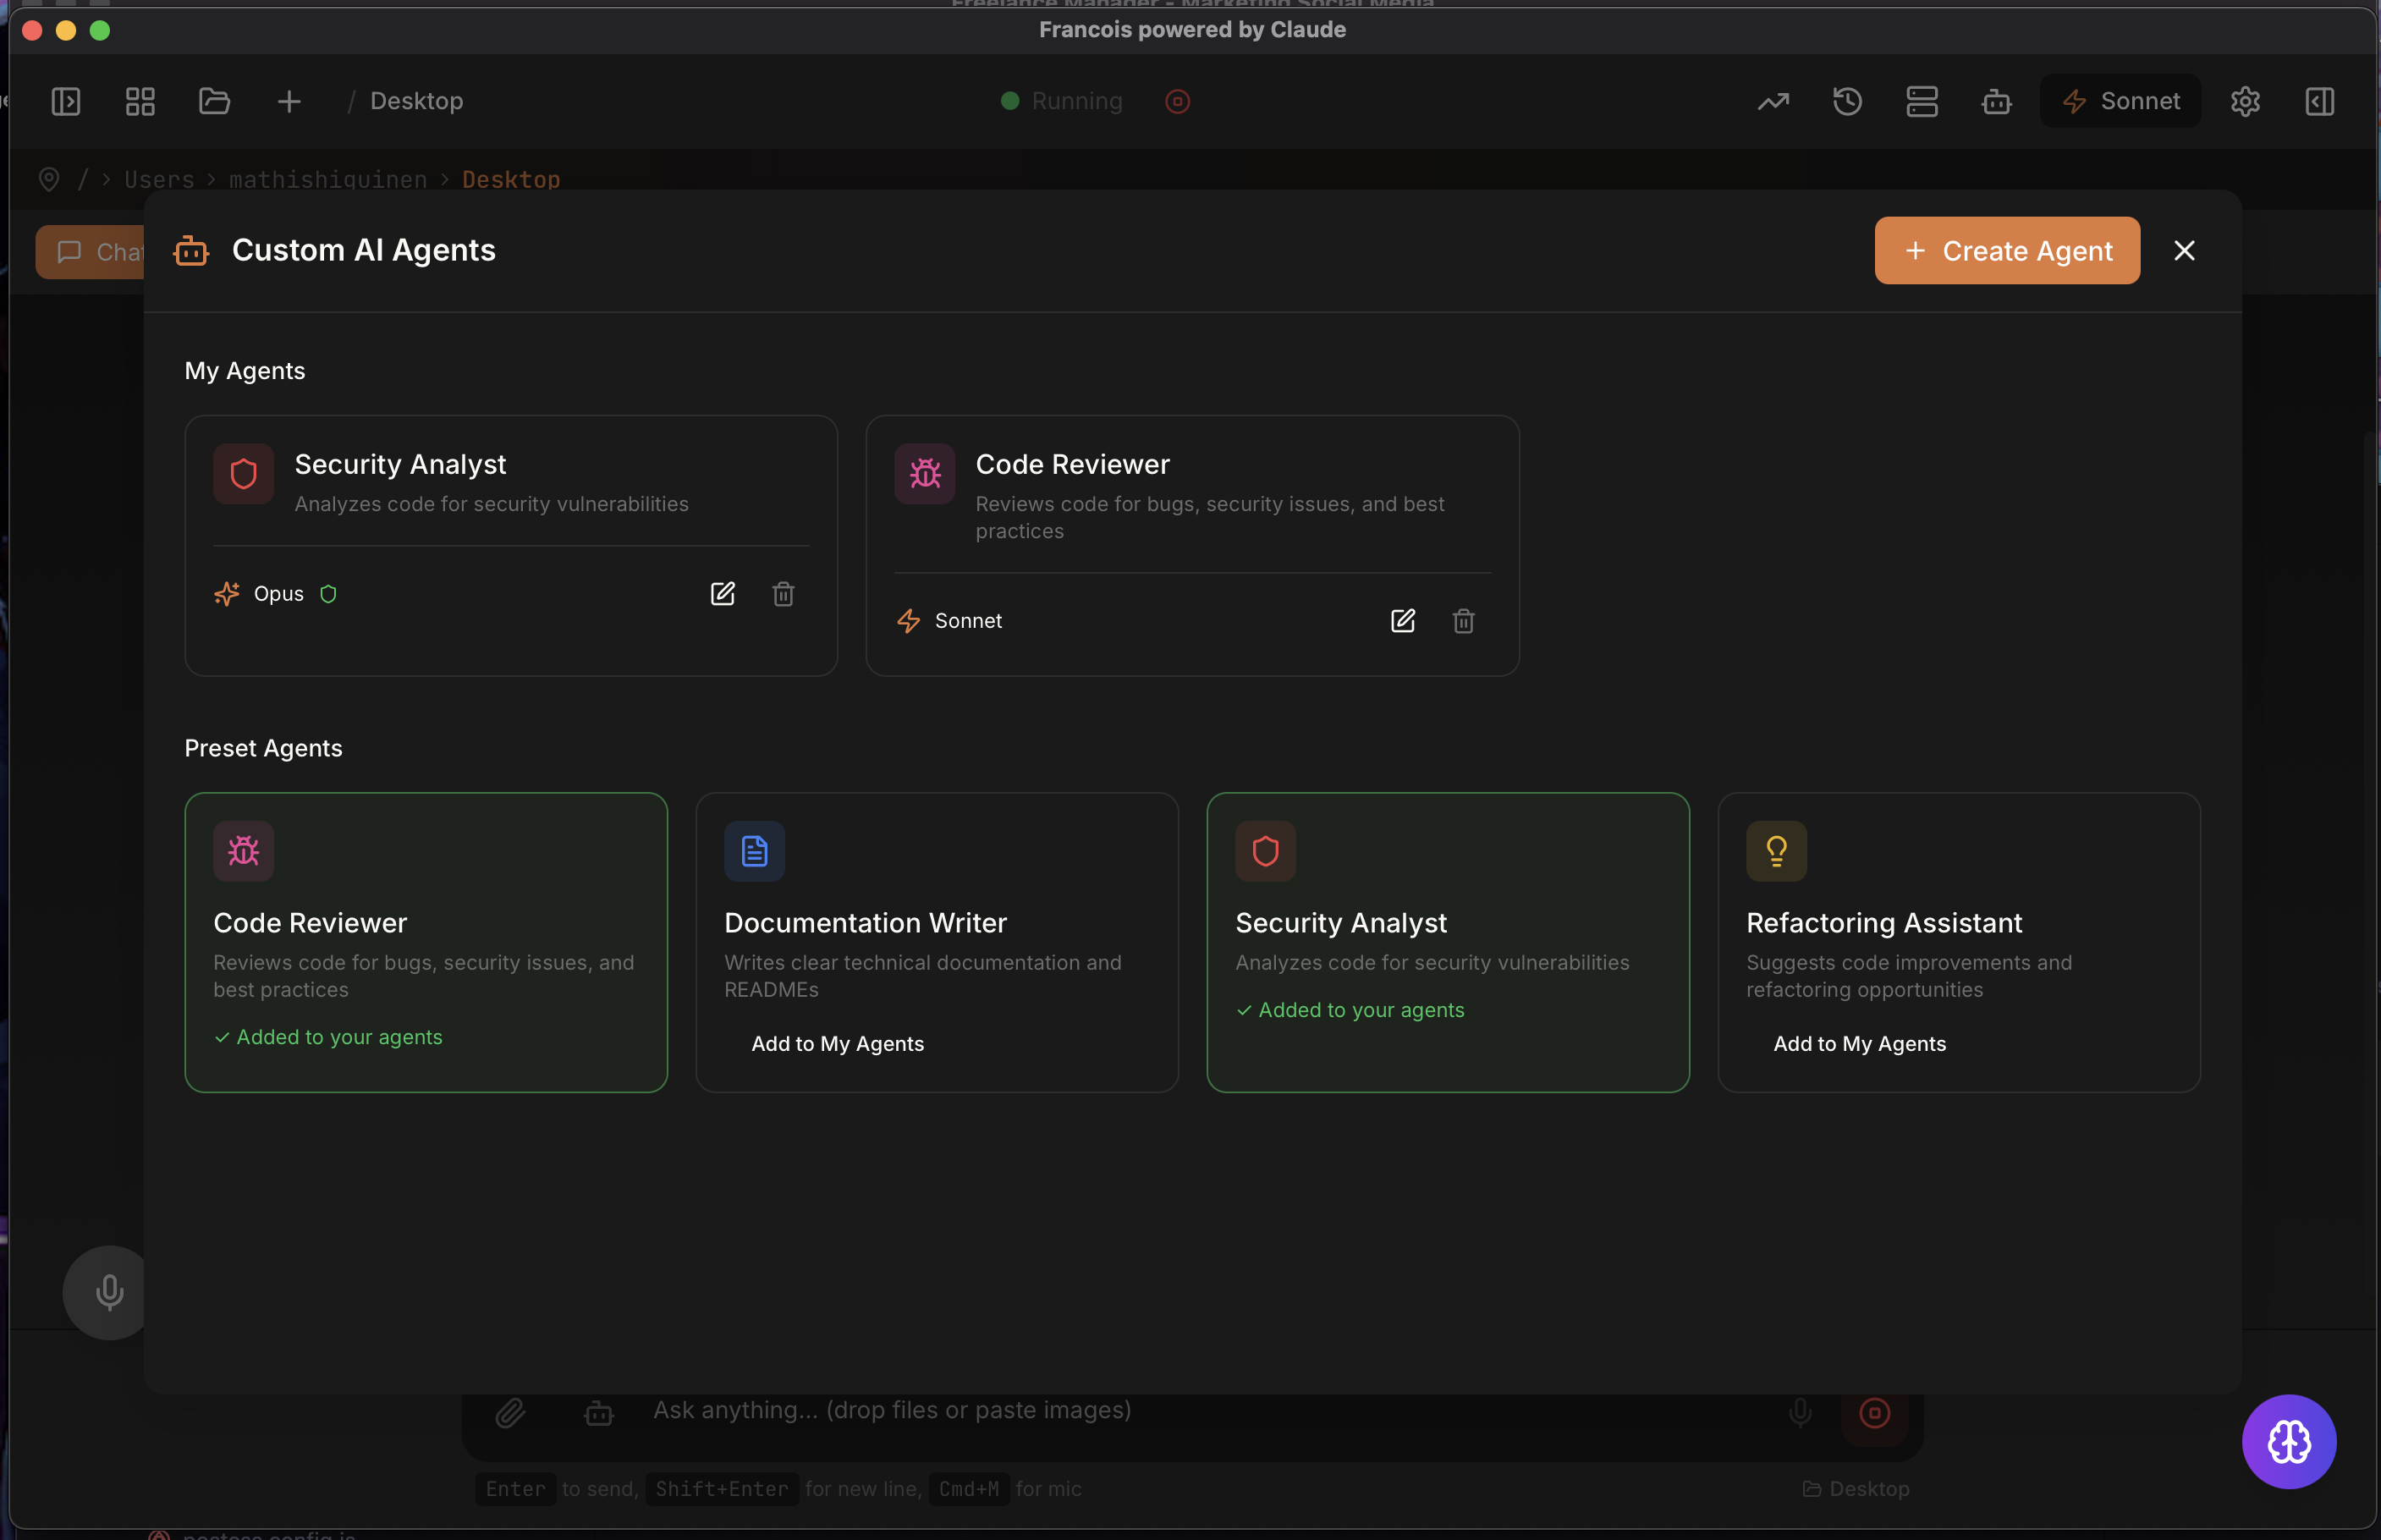
Task: Open the Sonnet model selector
Action: pyautogui.click(x=2119, y=101)
